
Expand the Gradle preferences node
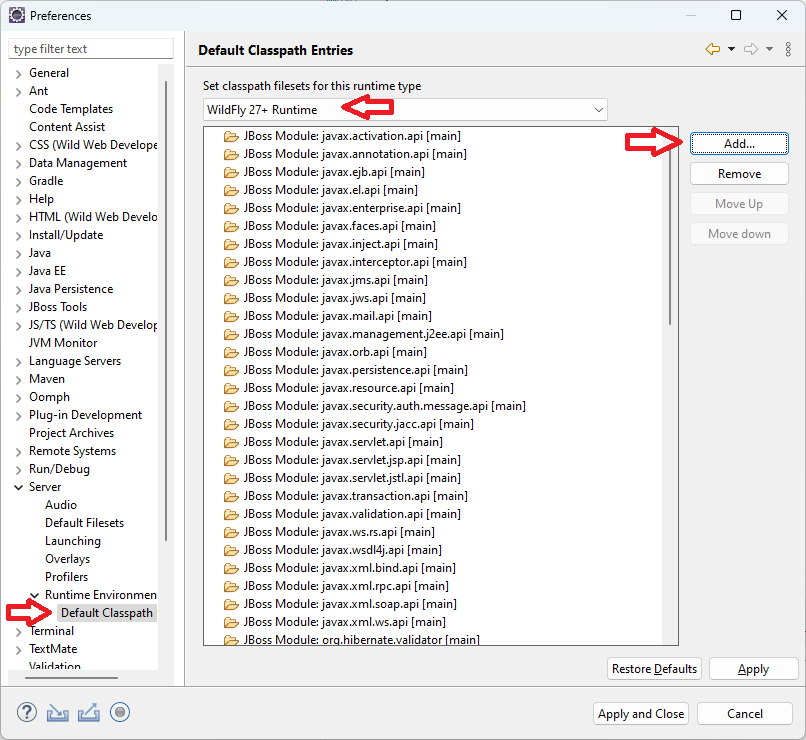[19, 181]
